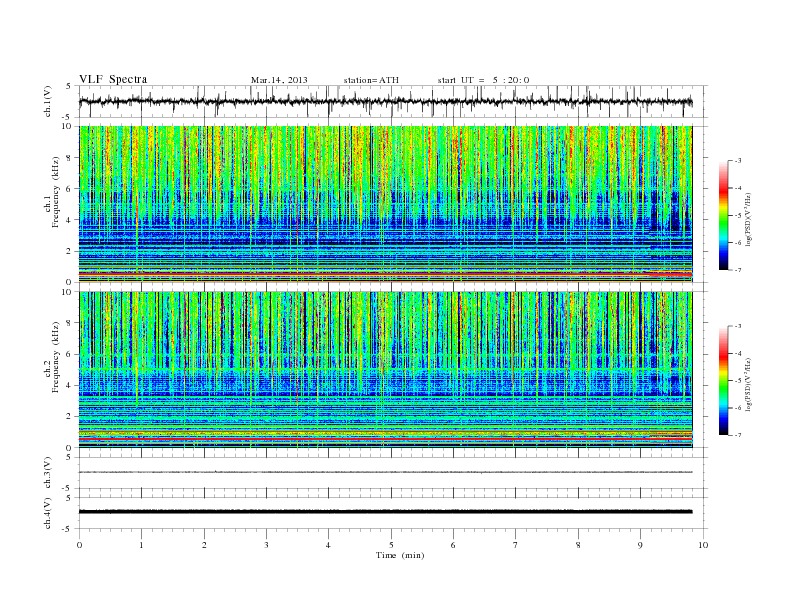Click the ch.1 'Frequency (kHz)' axis label

click(55, 192)
